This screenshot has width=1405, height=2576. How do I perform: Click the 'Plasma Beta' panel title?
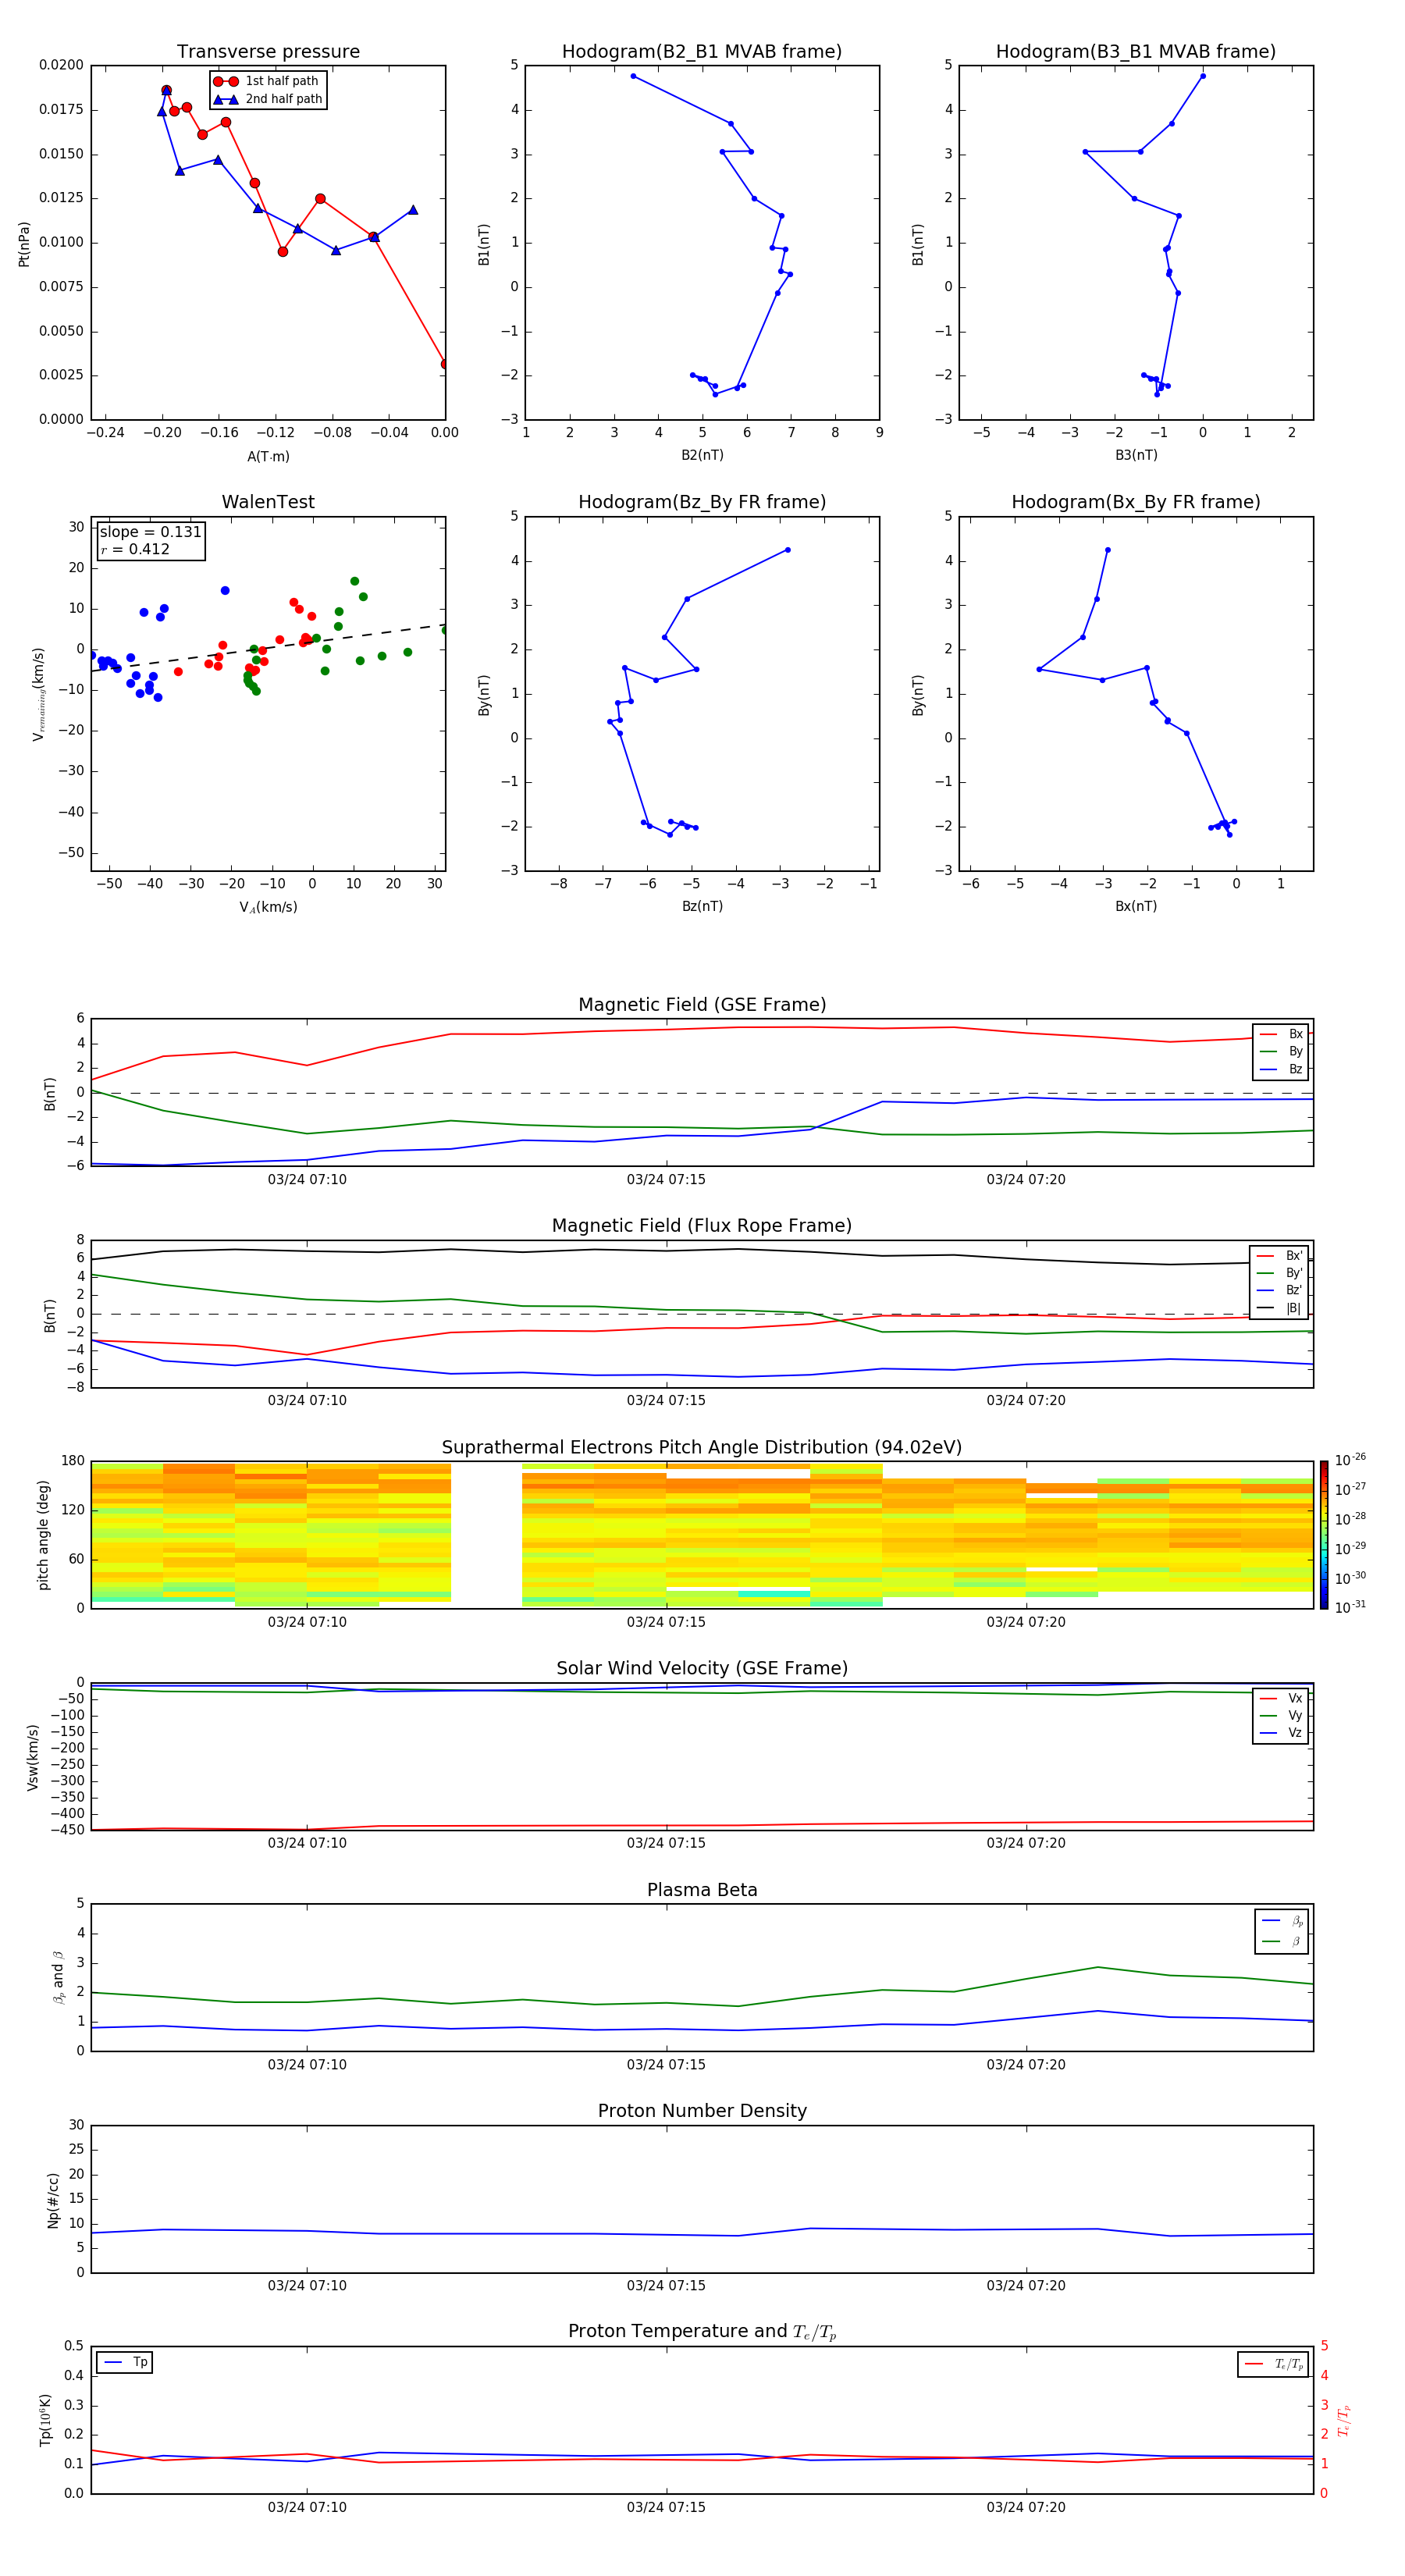(702, 1890)
